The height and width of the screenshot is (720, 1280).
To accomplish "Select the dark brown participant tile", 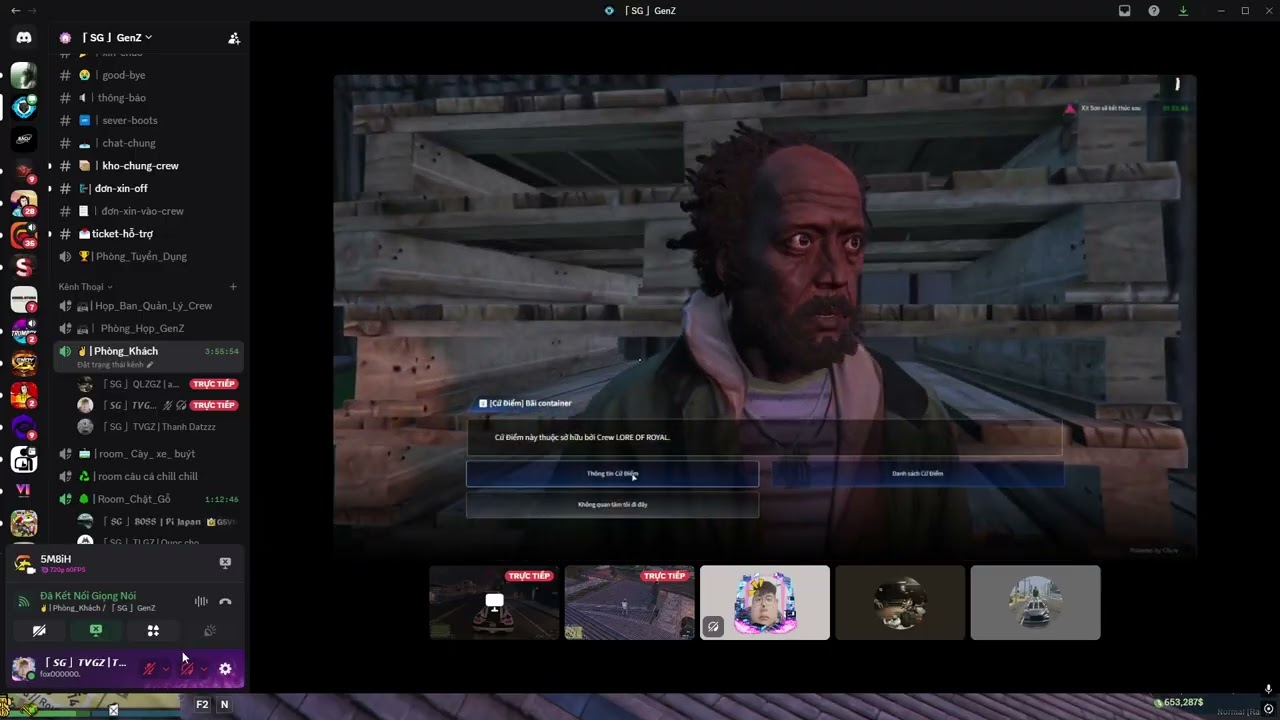I will coord(900,602).
